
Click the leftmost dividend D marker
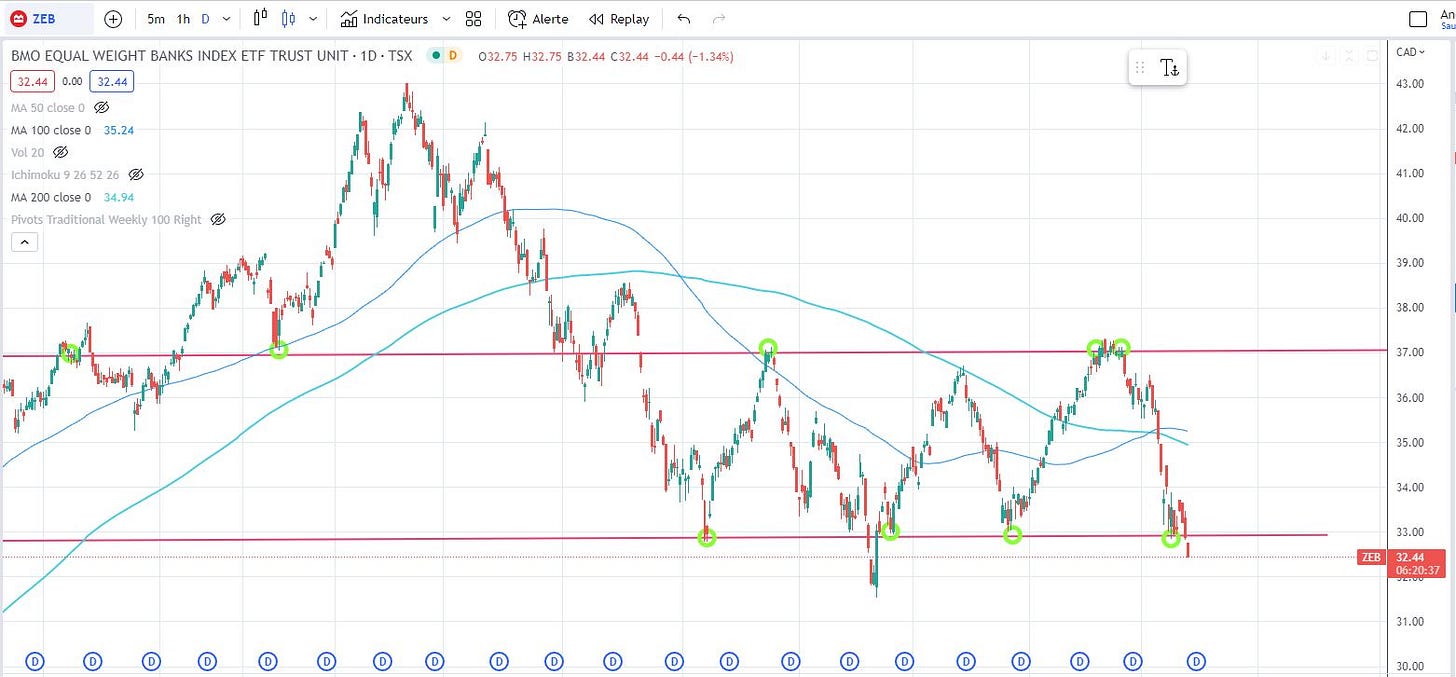click(35, 661)
